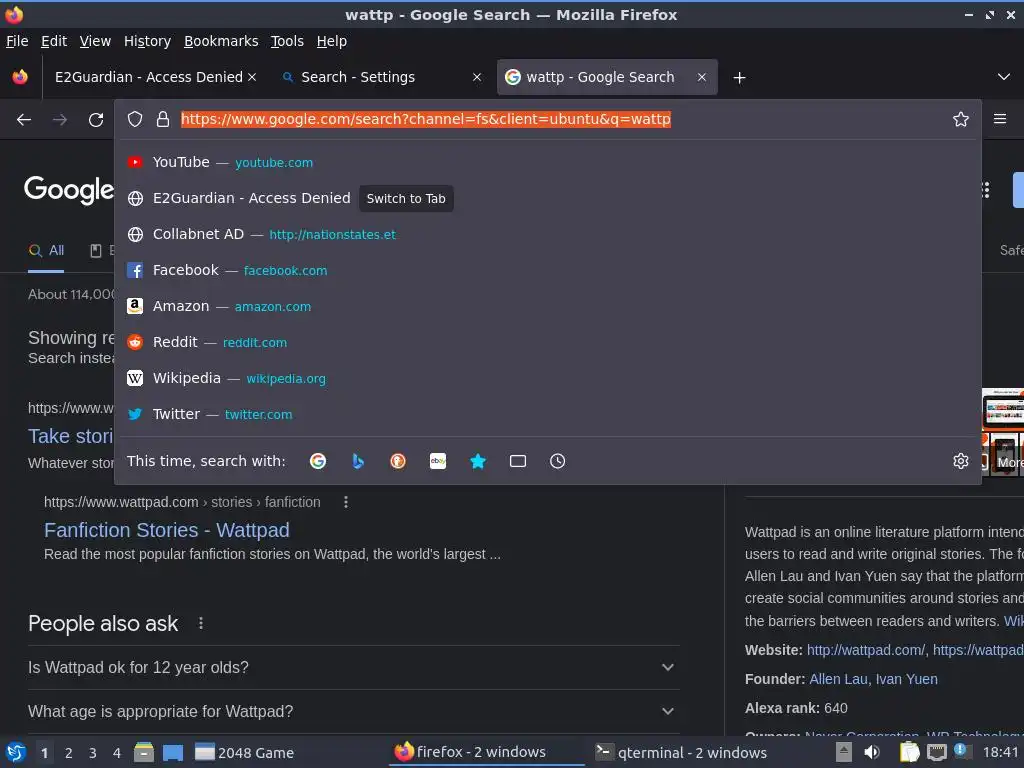1024x768 pixels.
Task: Follow Allen Lau founder link
Action: pyautogui.click(x=838, y=679)
